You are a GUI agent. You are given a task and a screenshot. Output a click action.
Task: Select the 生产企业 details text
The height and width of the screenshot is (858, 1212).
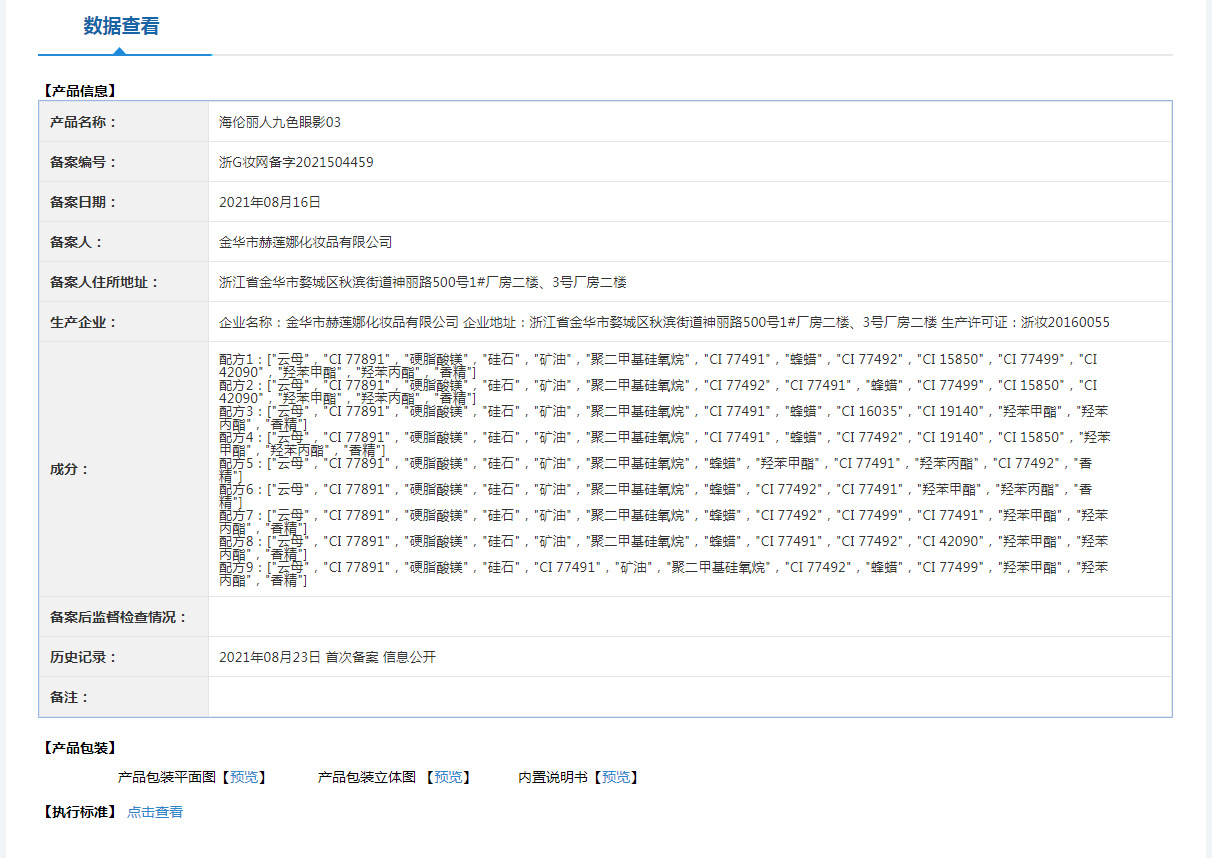pos(664,322)
